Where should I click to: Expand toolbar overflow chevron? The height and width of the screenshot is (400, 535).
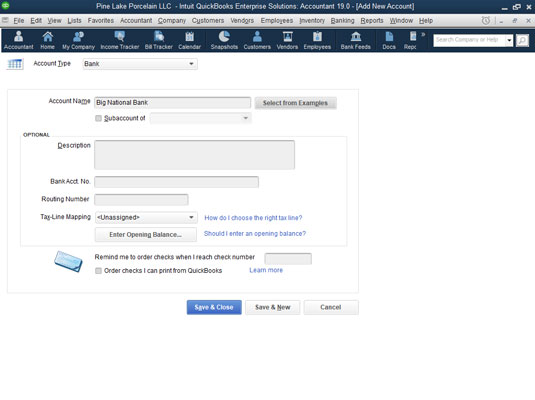coord(423,34)
